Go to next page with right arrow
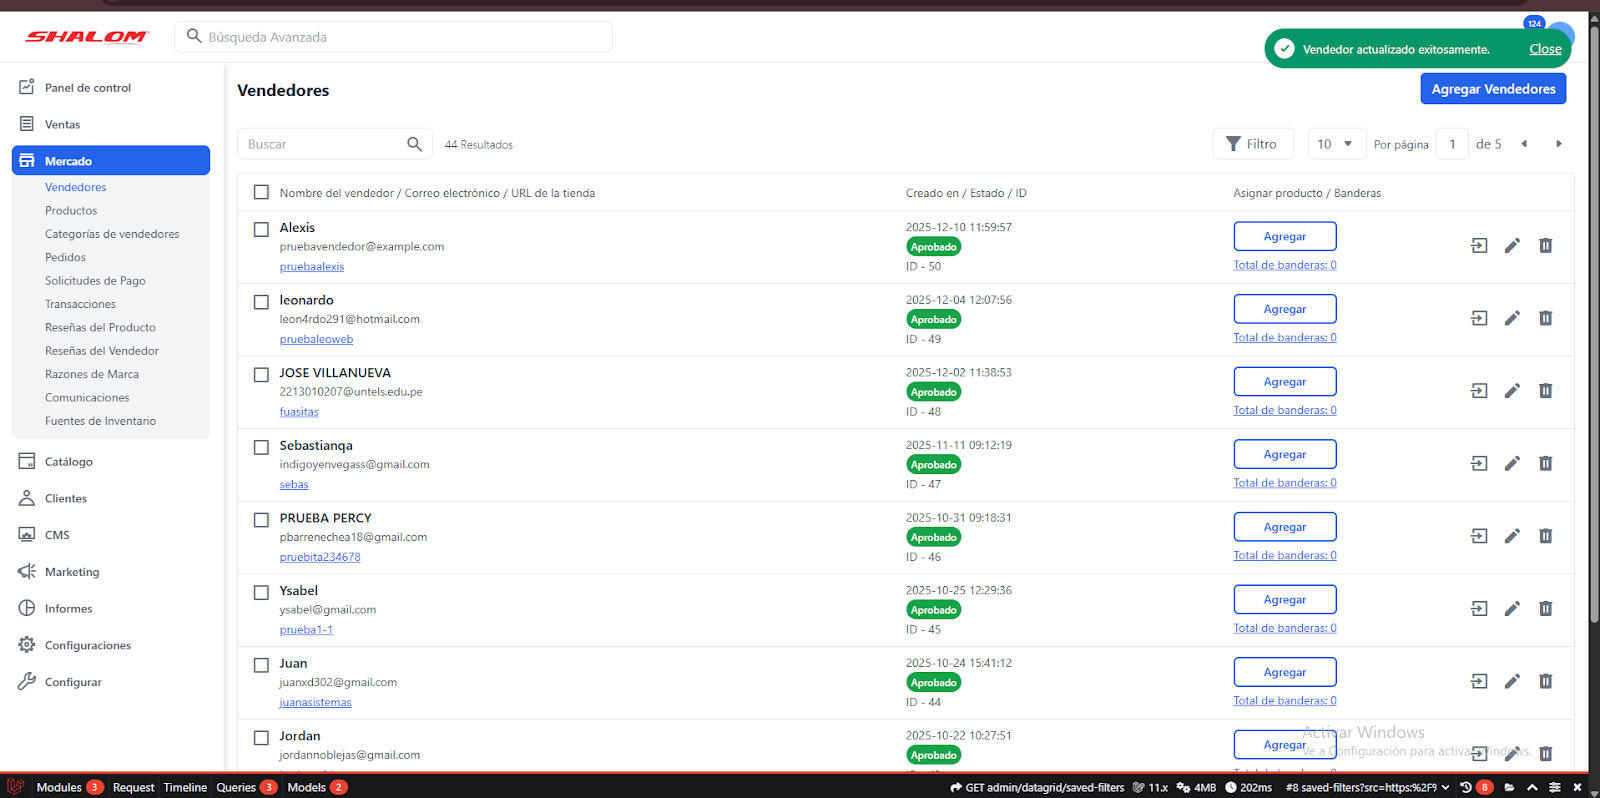The image size is (1600, 798). tap(1558, 144)
